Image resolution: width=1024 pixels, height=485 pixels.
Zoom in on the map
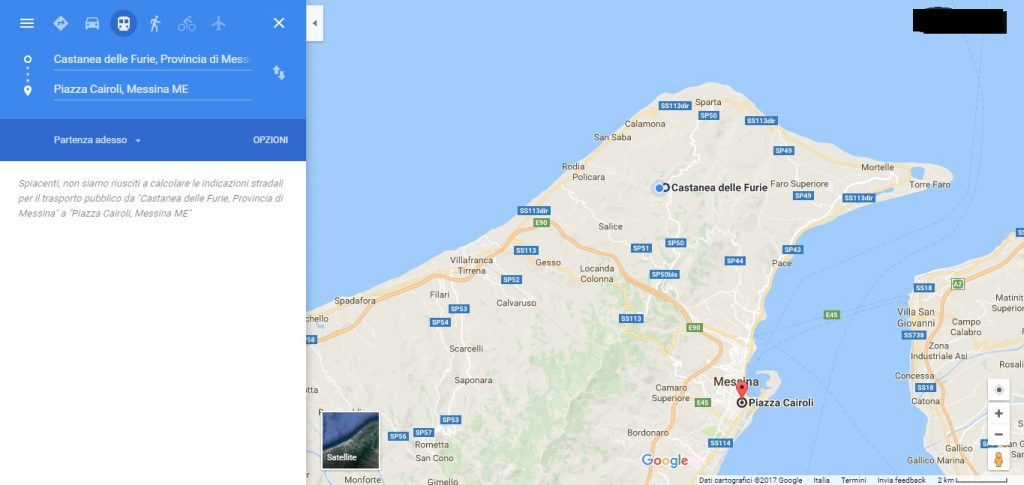999,414
